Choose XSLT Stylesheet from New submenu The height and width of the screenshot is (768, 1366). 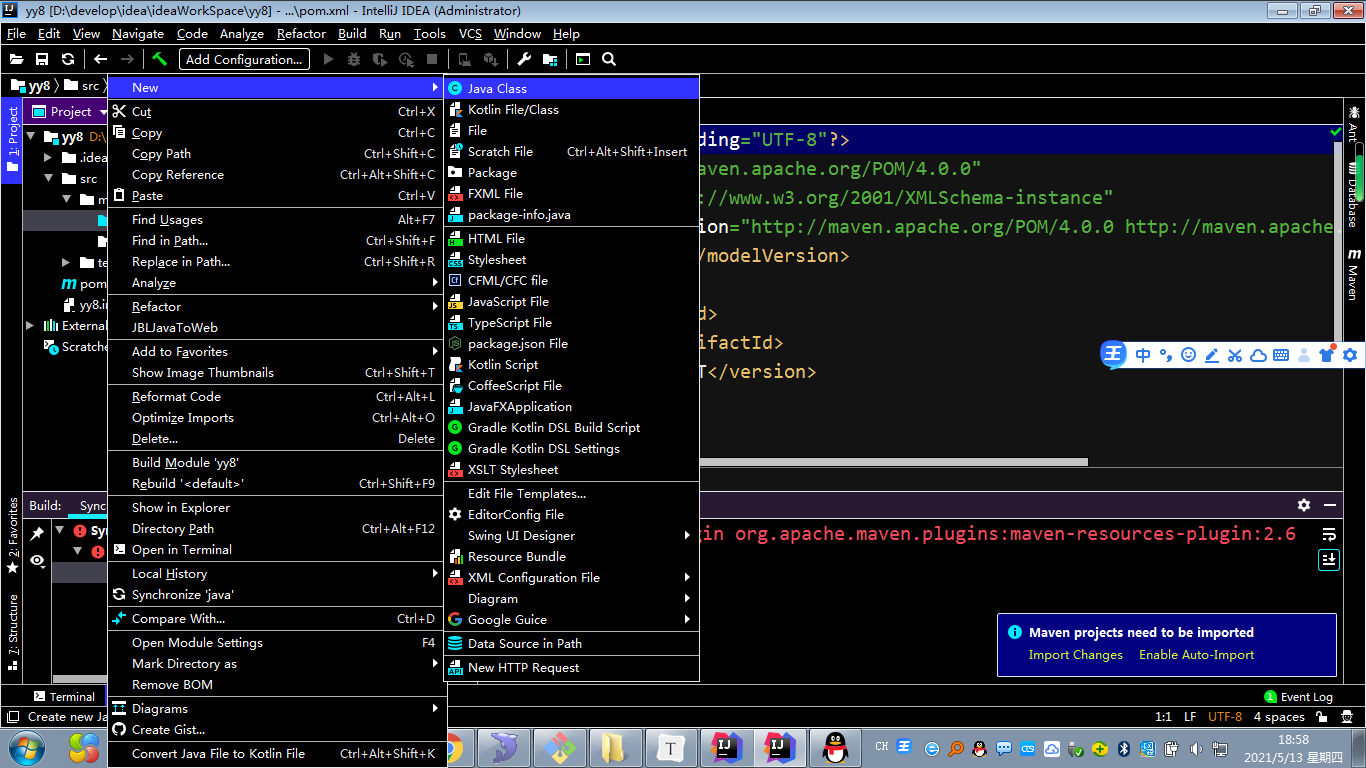tap(571, 469)
